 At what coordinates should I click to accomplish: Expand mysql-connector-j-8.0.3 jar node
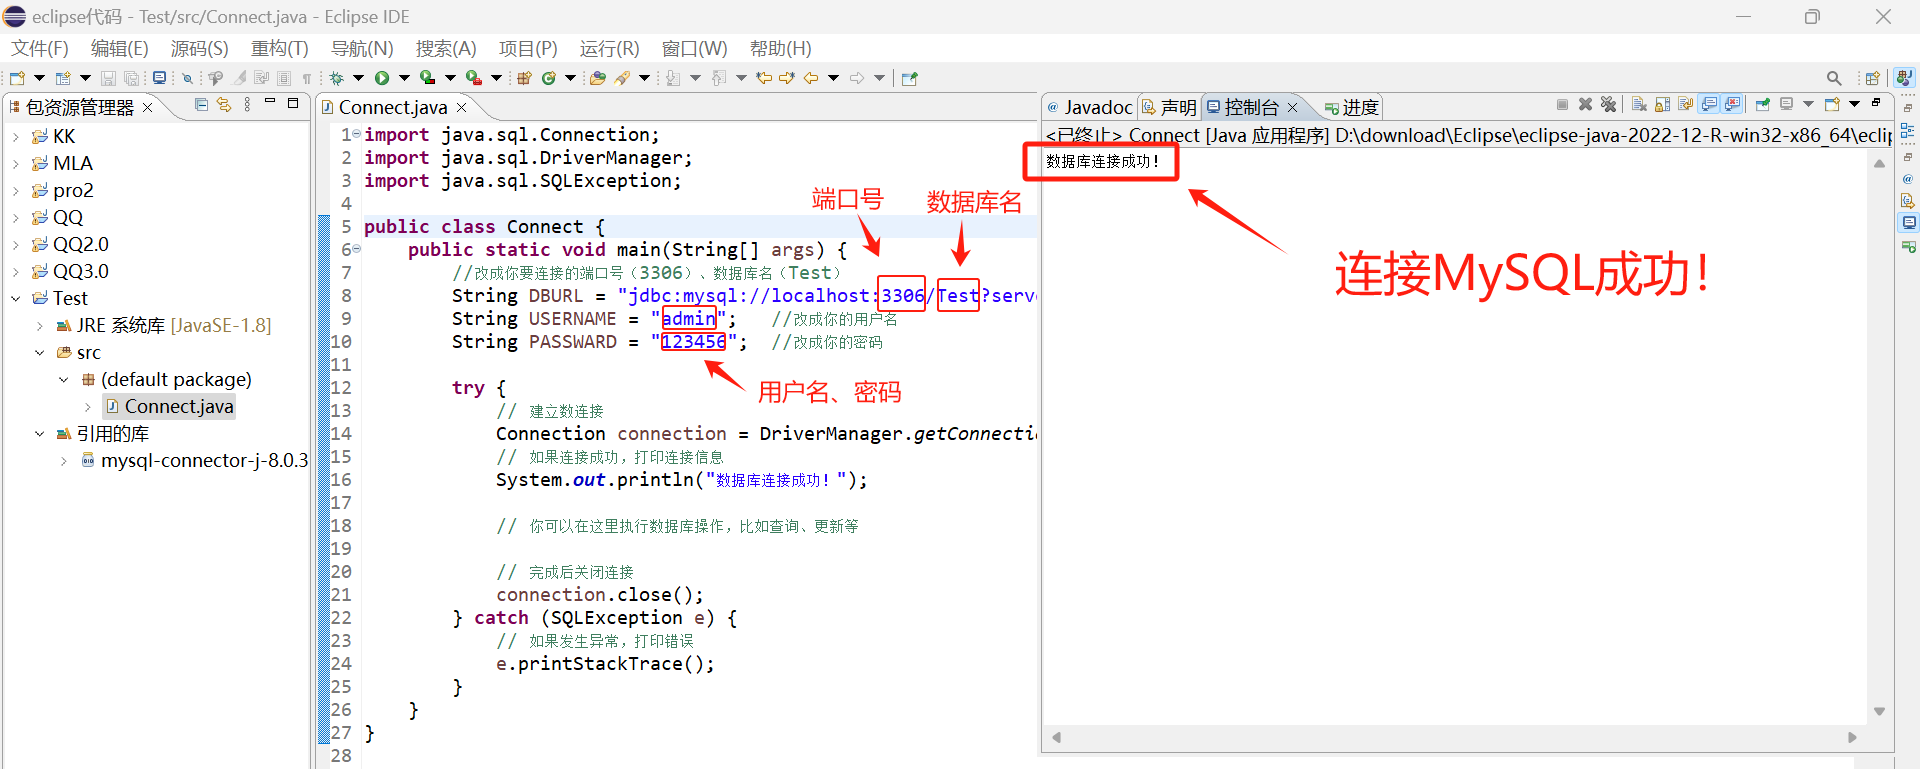[x=63, y=460]
